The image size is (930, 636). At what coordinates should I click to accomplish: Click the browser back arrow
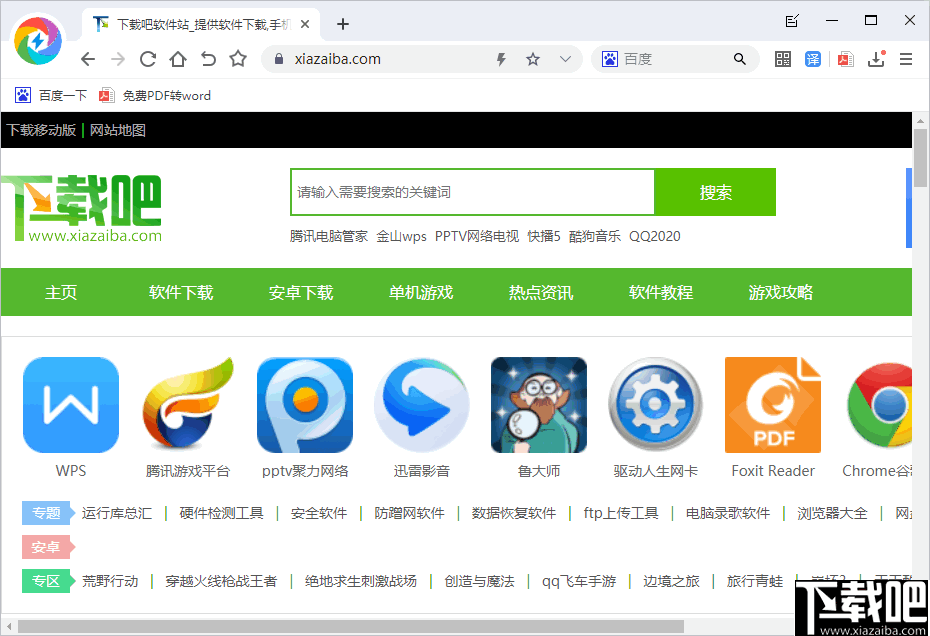click(88, 59)
